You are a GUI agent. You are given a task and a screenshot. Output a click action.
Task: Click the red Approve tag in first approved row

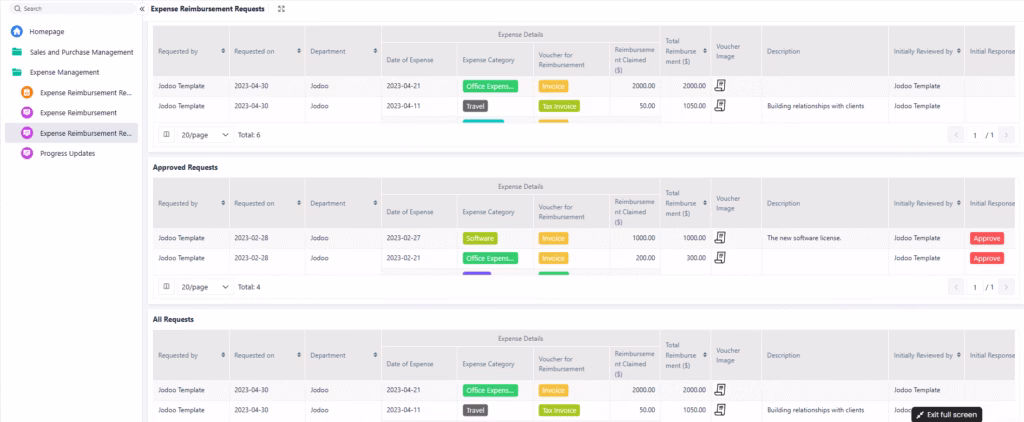click(986, 238)
